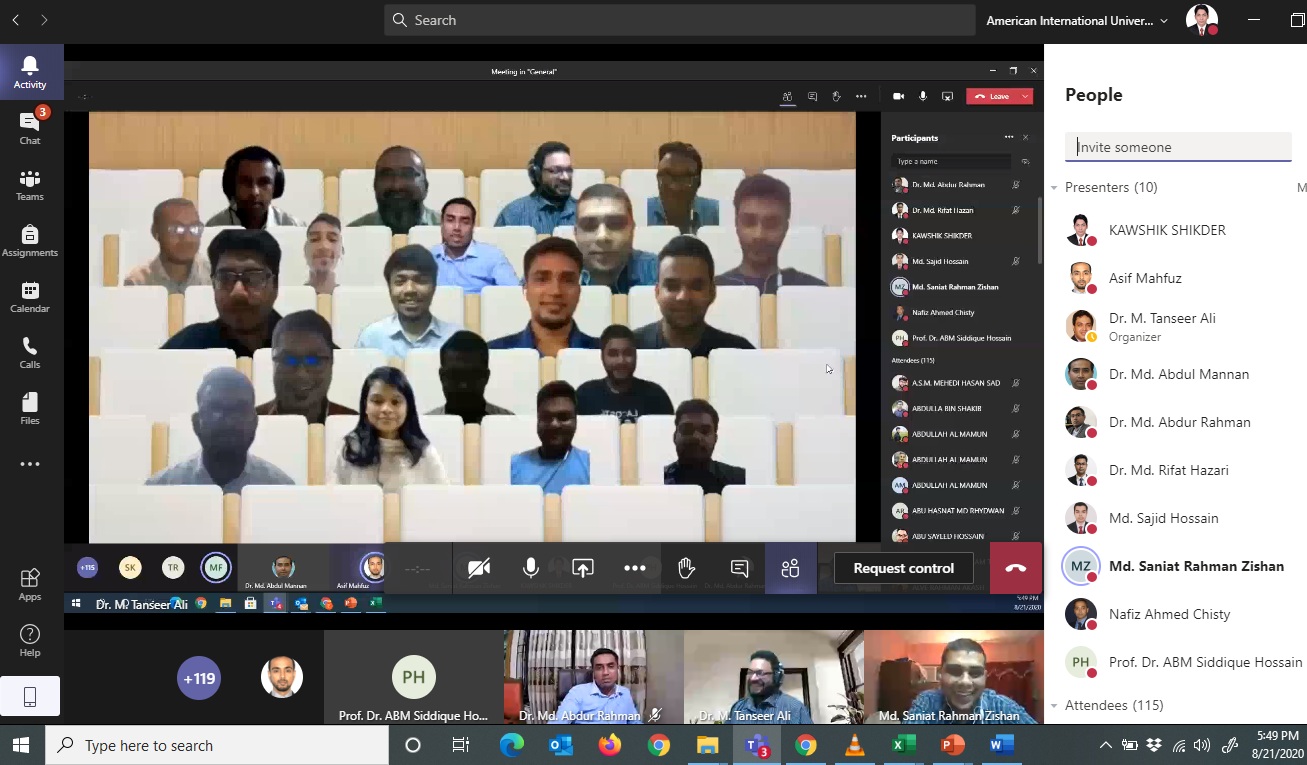Mute the microphone in meeting controls

pyautogui.click(x=531, y=568)
